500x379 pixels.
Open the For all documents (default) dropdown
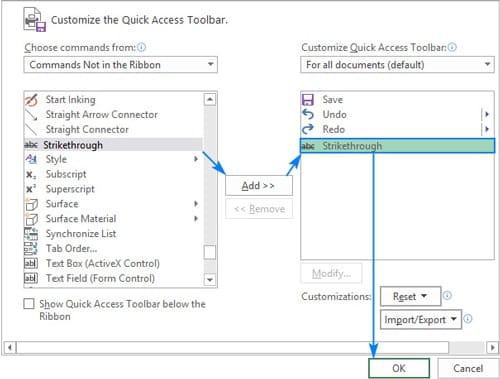tap(397, 65)
